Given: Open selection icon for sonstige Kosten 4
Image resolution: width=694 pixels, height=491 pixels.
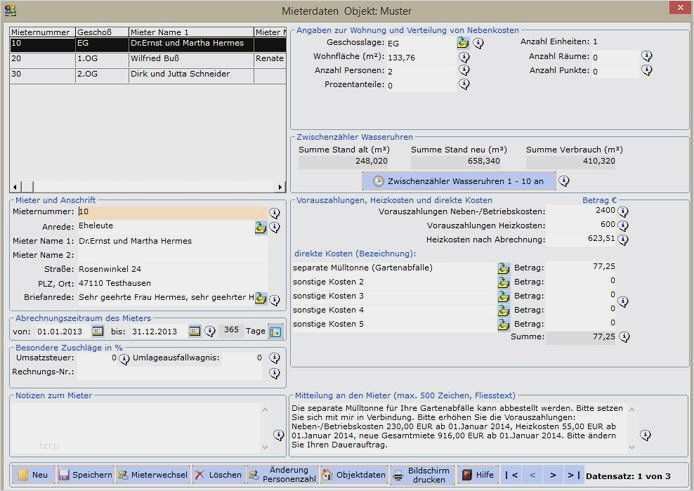Looking at the screenshot, I should (x=503, y=310).
